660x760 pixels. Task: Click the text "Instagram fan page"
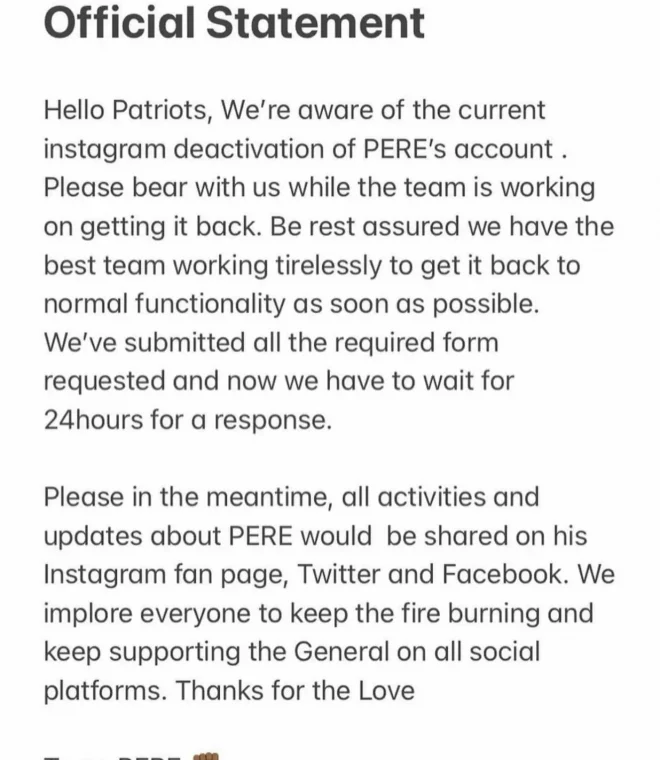tap(166, 574)
